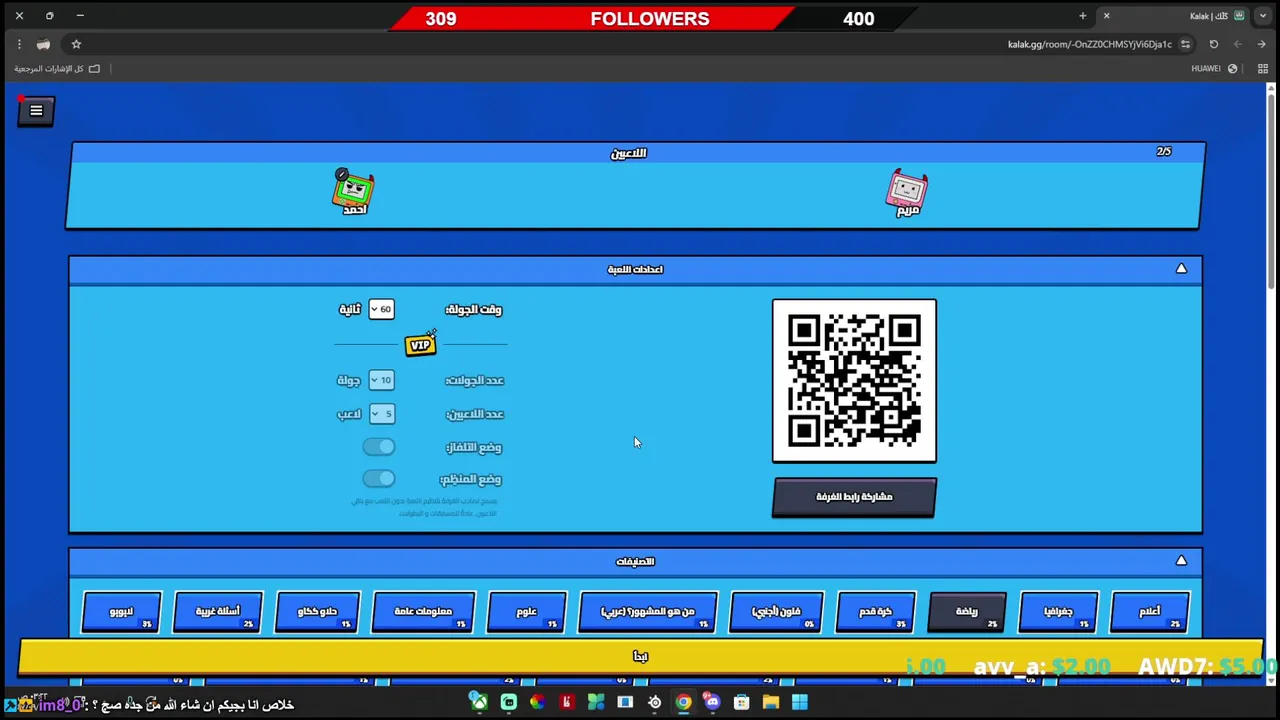Open the green-blue puzzle app in taskbar
This screenshot has height=720, width=1280.
(596, 703)
